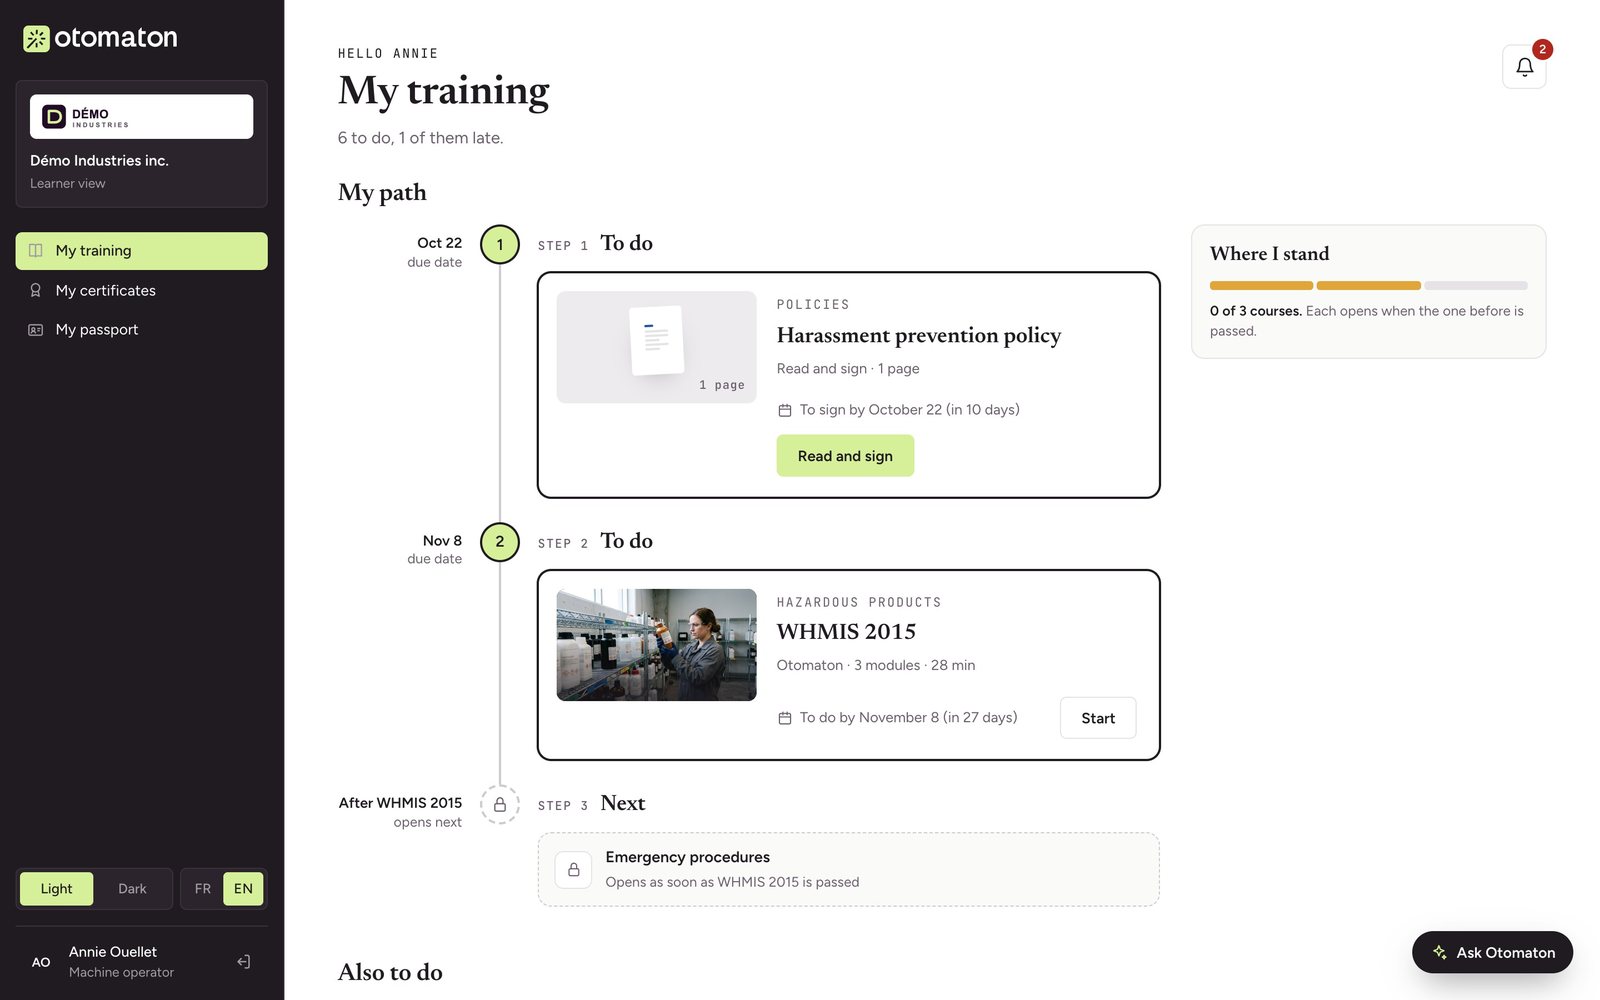Click the Démo Industries logo badge

click(141, 117)
